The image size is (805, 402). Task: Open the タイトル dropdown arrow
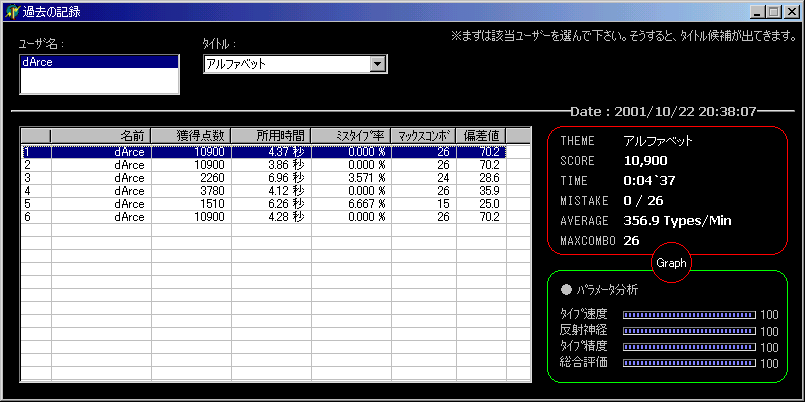click(x=377, y=64)
